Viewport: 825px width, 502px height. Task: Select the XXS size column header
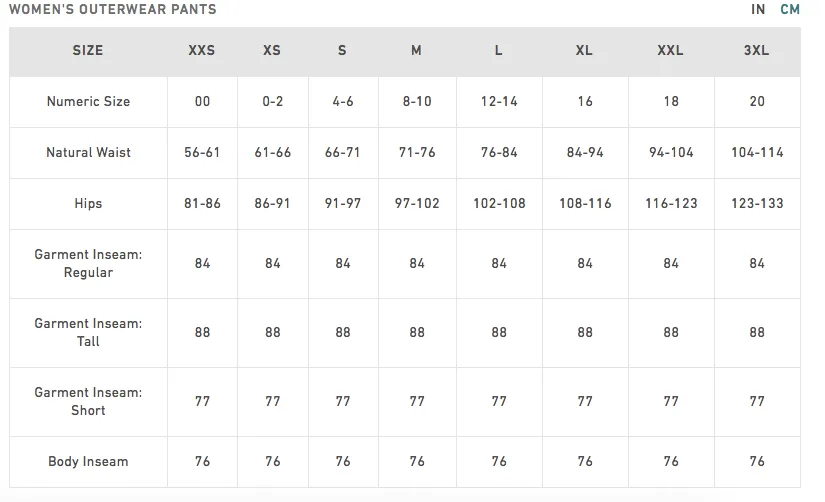[x=202, y=51]
